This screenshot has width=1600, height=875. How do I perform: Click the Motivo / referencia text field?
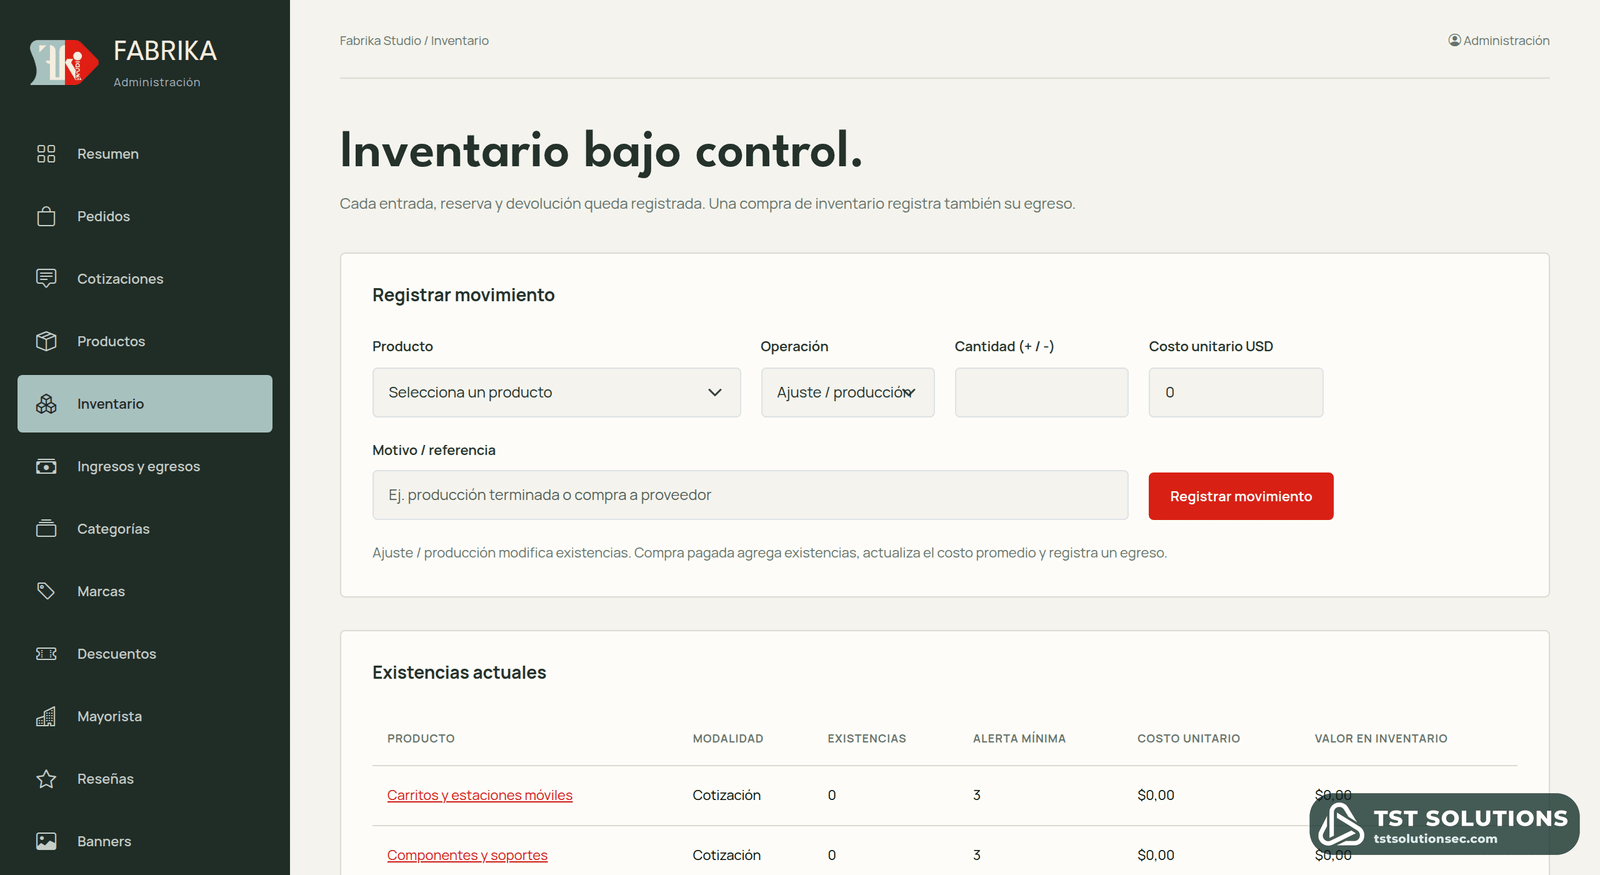(750, 495)
